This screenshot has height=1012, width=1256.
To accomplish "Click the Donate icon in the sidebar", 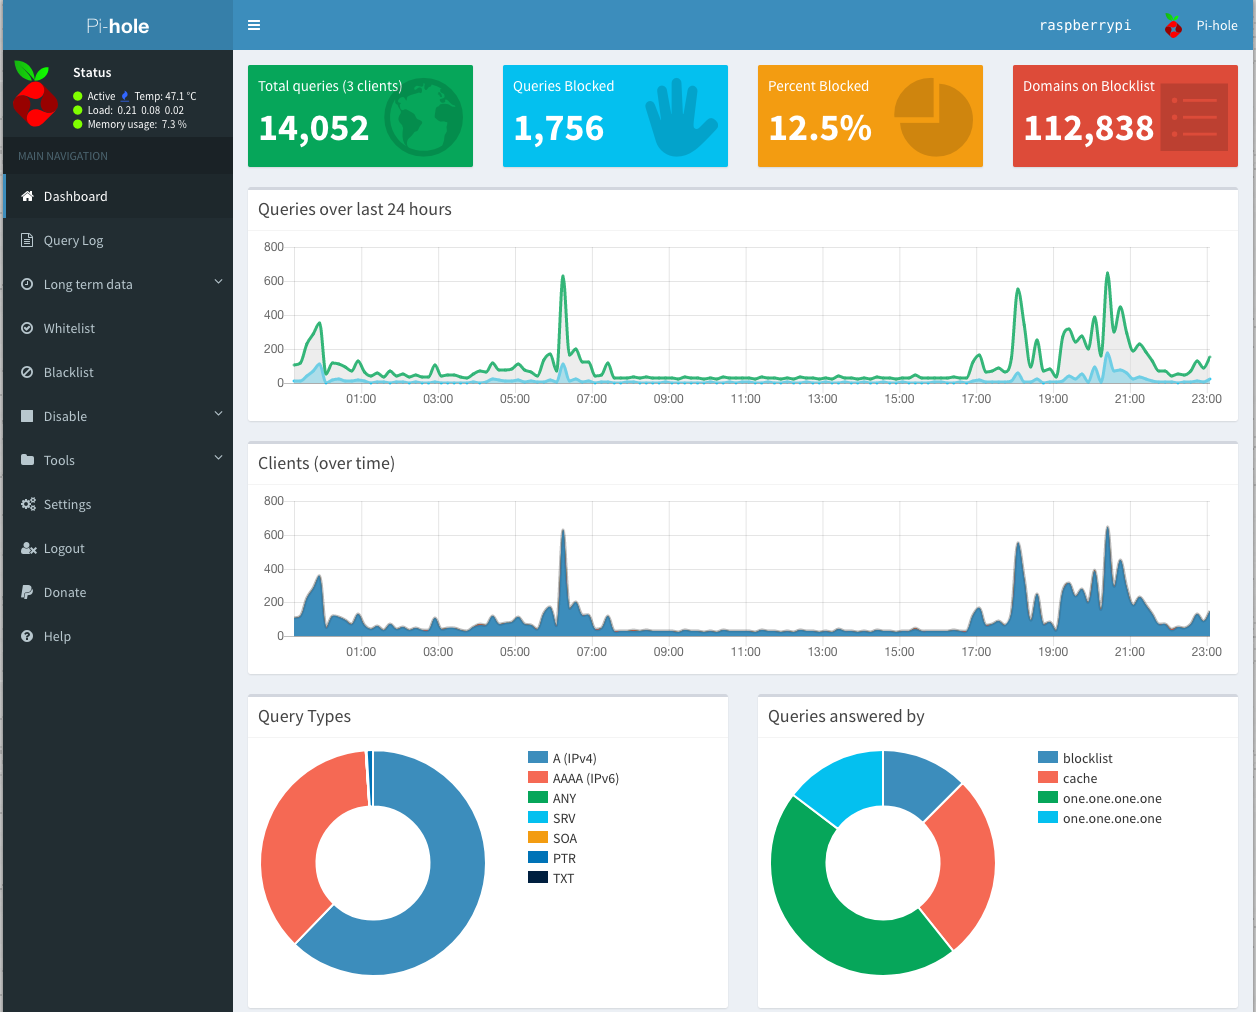I will click(27, 592).
